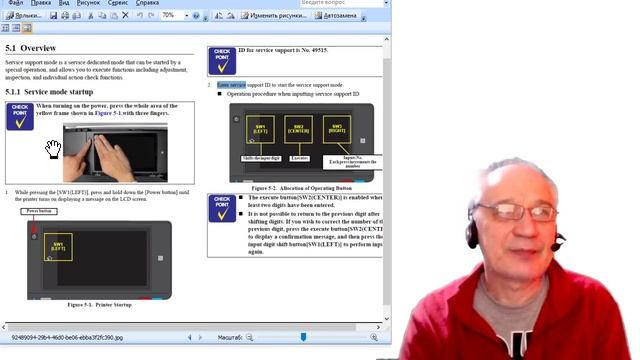Image resolution: width=640 pixels, height=360 pixels.
Task: Click the Undo arrow icon
Action: pos(140,16)
